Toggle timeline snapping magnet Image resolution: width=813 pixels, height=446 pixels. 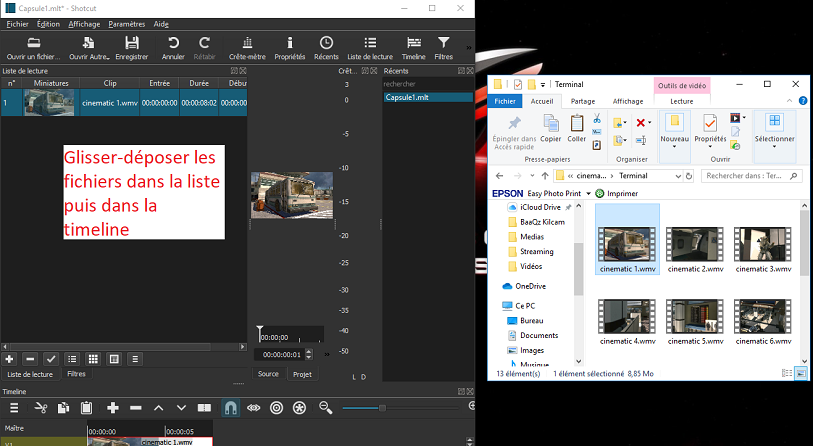(231, 408)
